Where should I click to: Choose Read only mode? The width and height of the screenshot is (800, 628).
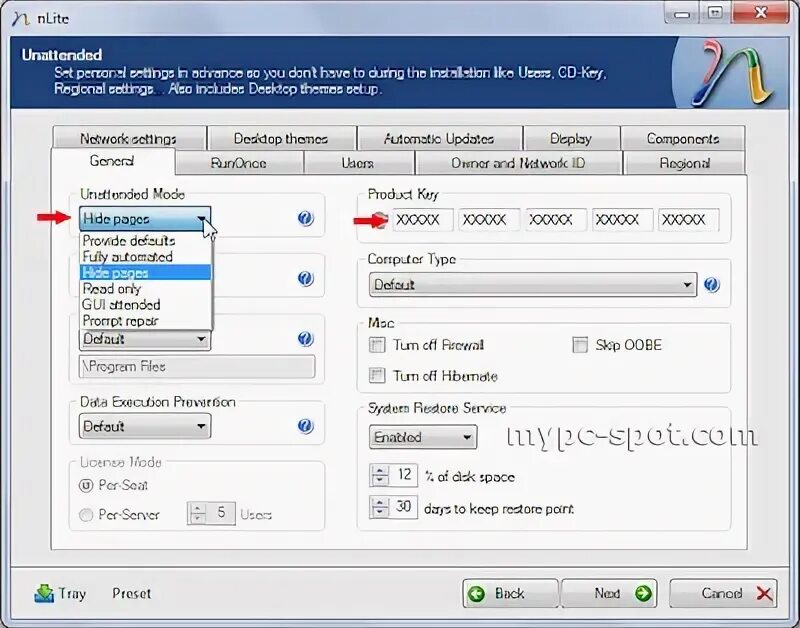pos(145,289)
